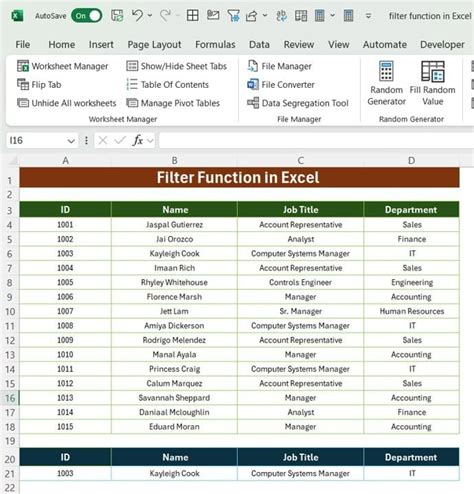Click ID cell '1012'
This screenshot has width=474, height=494.
coord(65,383)
